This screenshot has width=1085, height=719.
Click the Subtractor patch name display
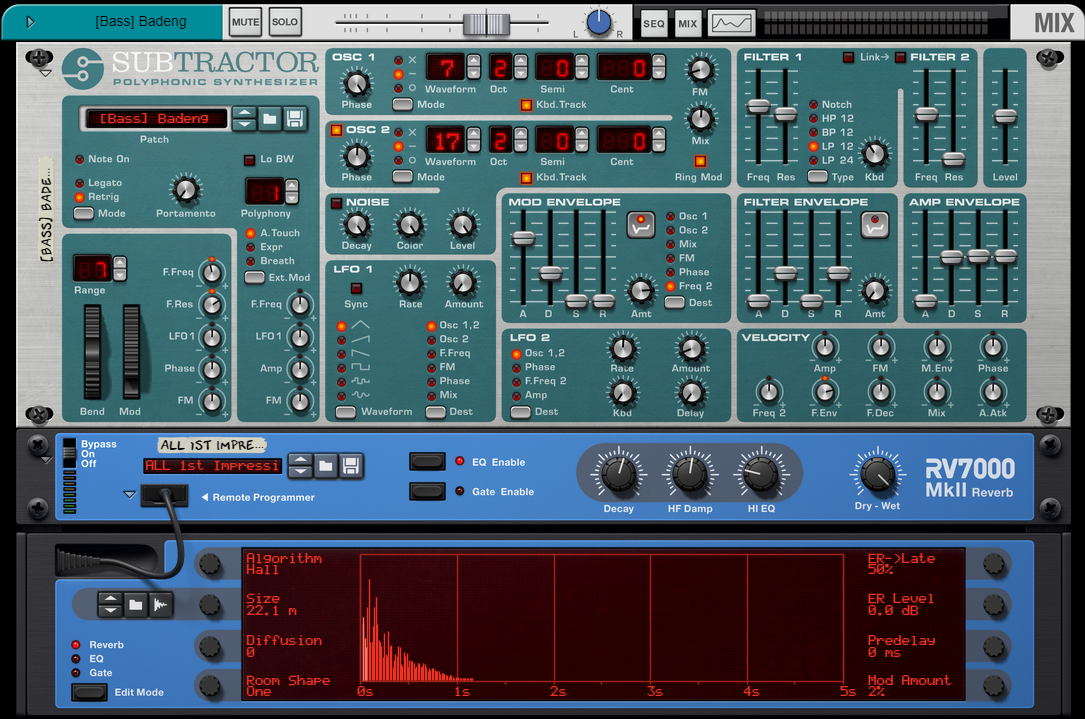click(x=155, y=119)
